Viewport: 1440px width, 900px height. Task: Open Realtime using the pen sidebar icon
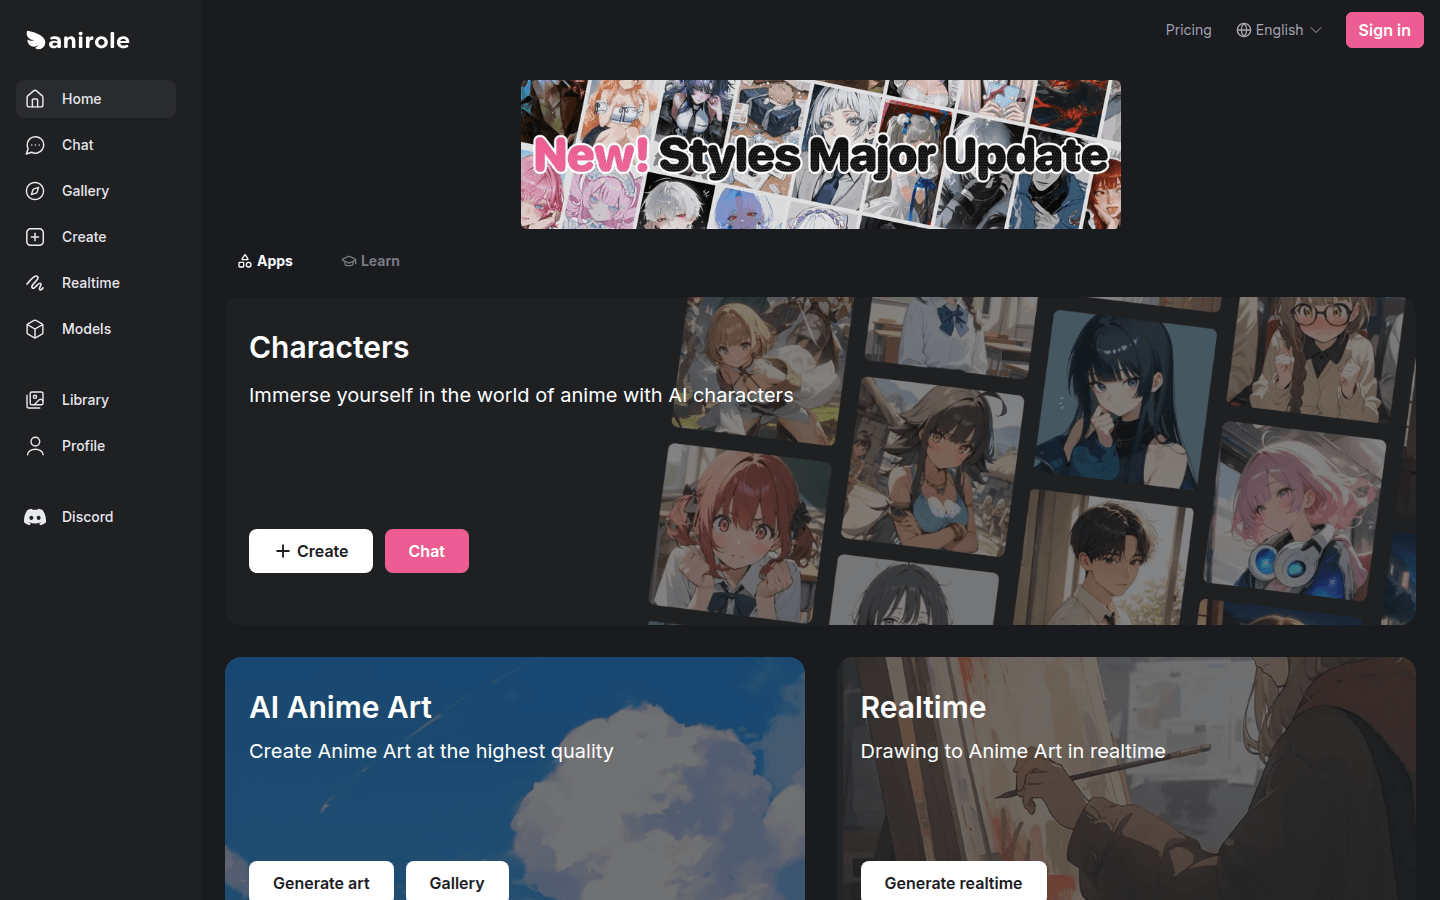click(x=33, y=283)
